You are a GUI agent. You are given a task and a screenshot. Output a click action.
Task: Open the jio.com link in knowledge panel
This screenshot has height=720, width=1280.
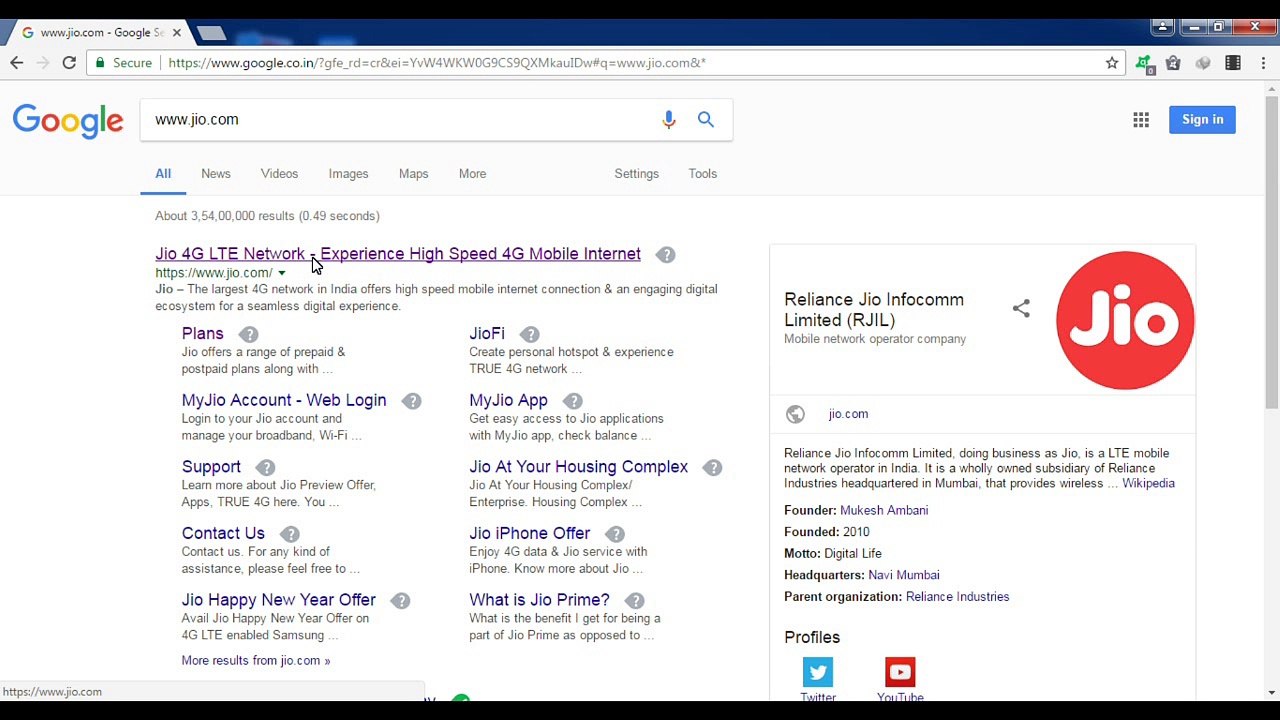[848, 414]
